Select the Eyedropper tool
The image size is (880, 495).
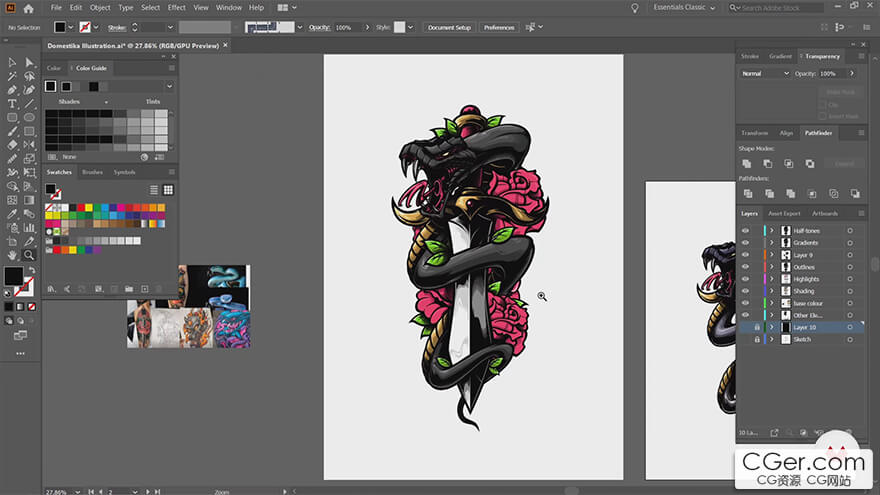12,214
